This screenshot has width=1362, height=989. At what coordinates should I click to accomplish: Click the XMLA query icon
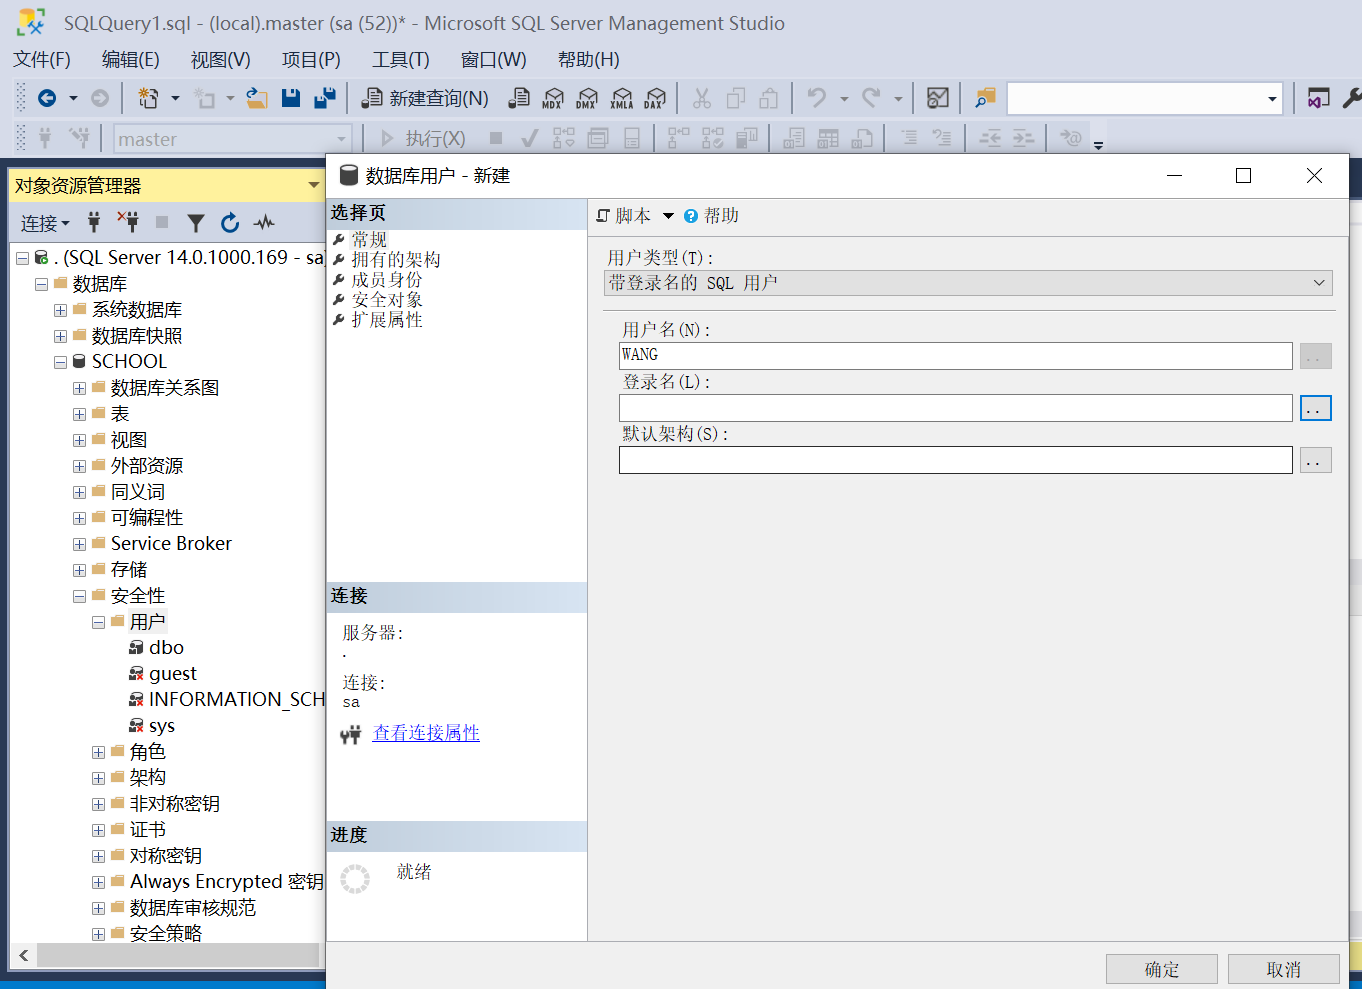(x=621, y=98)
